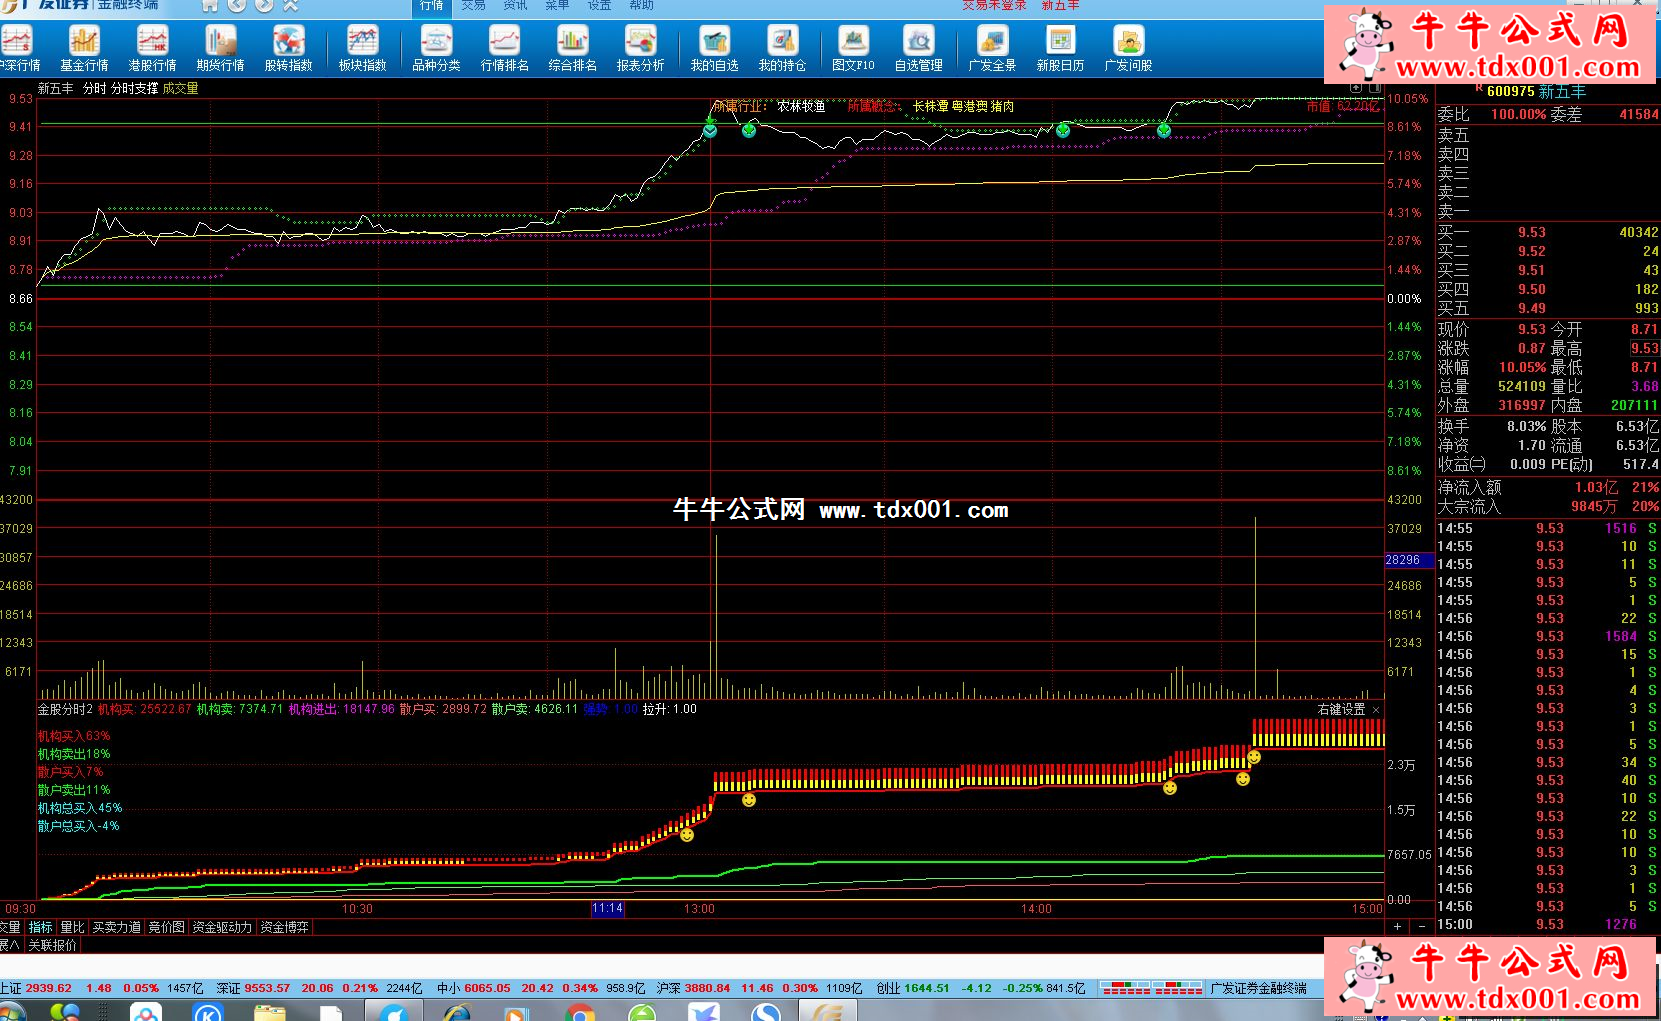Image resolution: width=1661 pixels, height=1021 pixels.
Task: Switch to 买卖力道 bottom tab
Action: (x=116, y=927)
